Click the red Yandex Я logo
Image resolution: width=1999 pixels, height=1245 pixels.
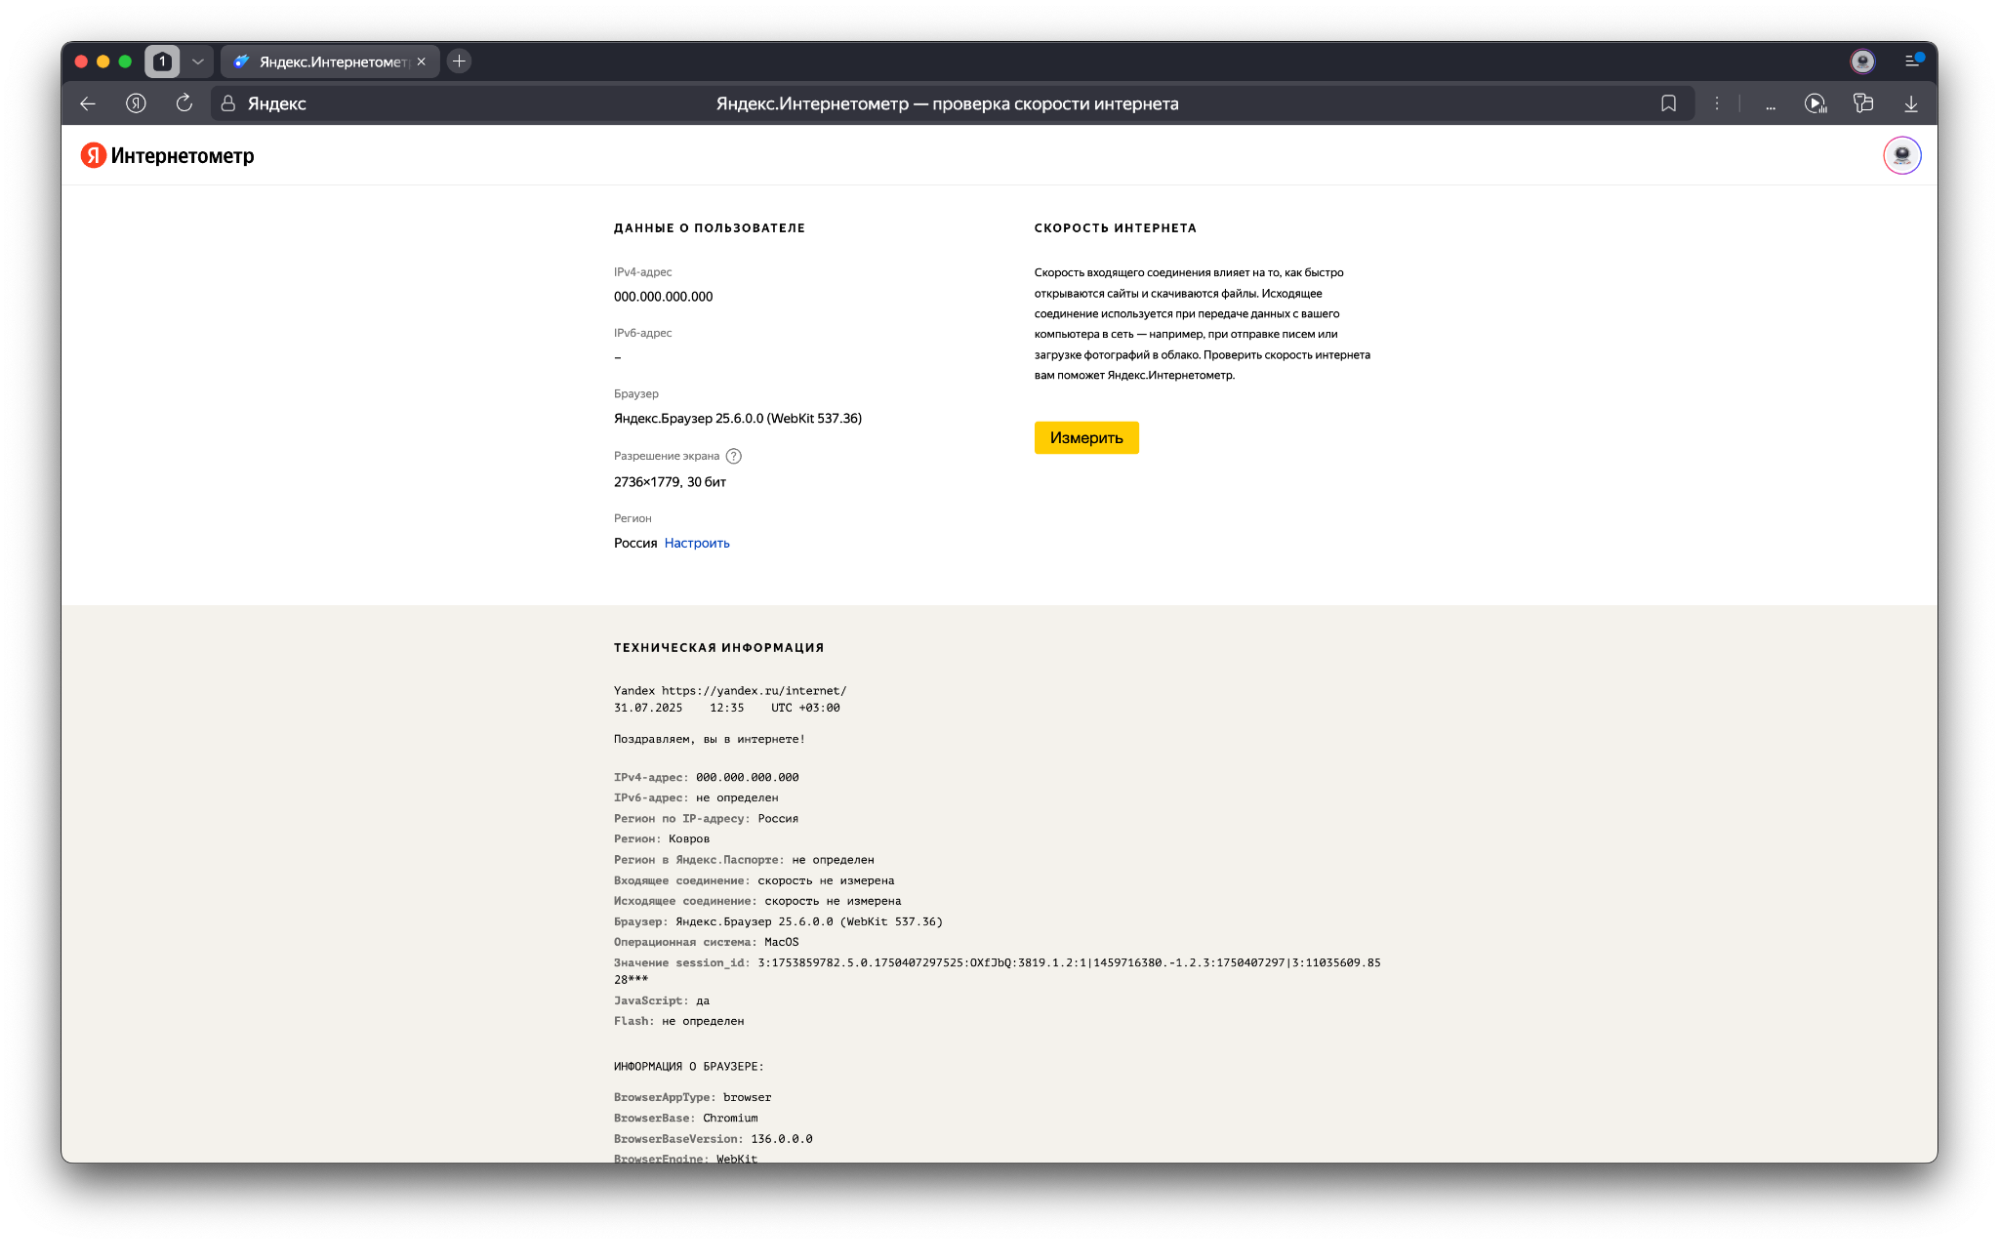(x=93, y=155)
